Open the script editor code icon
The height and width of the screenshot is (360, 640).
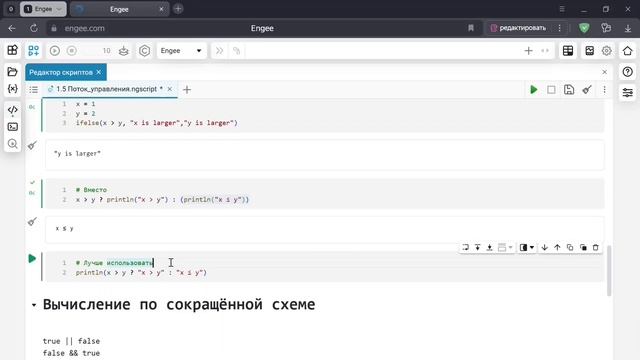click(12, 110)
